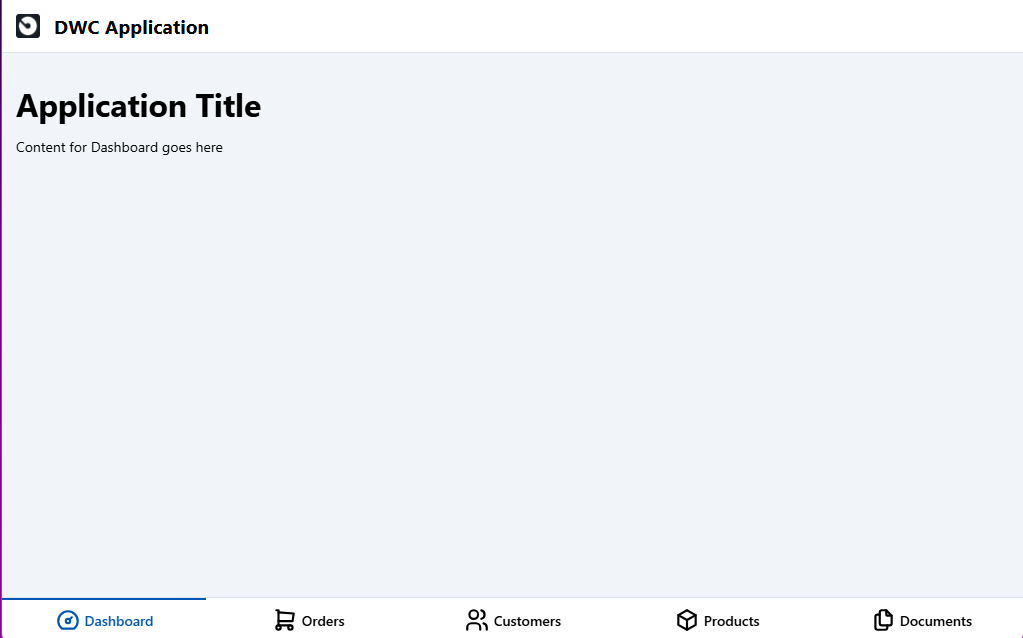This screenshot has height=638, width=1023.
Task: Click the 'Application Title' heading
Action: click(x=138, y=106)
